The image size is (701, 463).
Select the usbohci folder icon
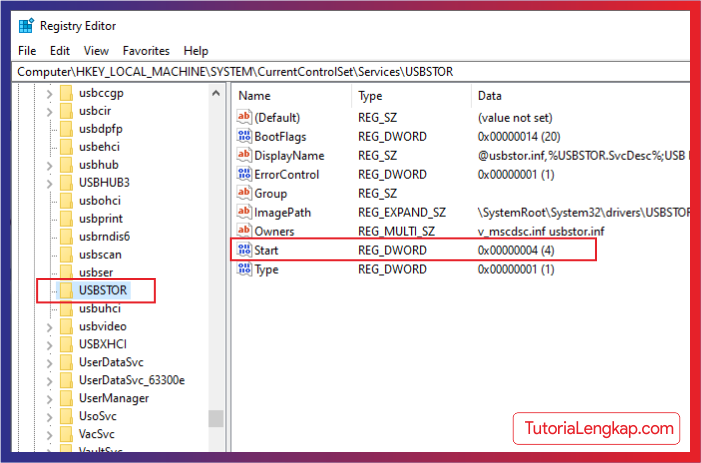click(66, 201)
